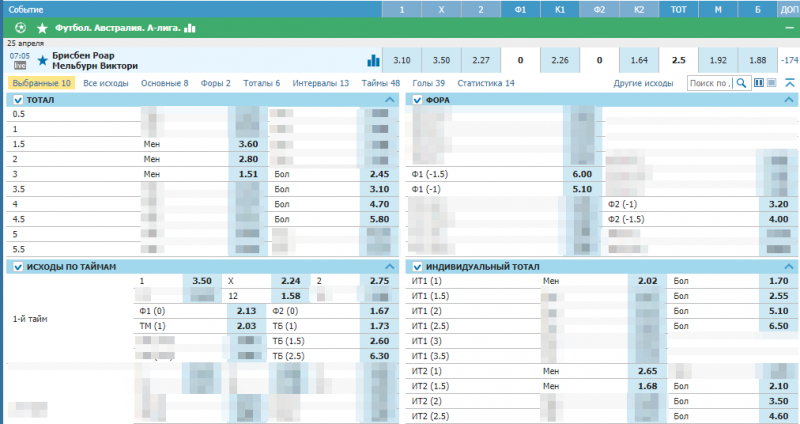This screenshot has height=424, width=800.
Task: Toggle the ИСХОДЫ ПО ТАЙМАМ checkbox
Action: (x=17, y=267)
